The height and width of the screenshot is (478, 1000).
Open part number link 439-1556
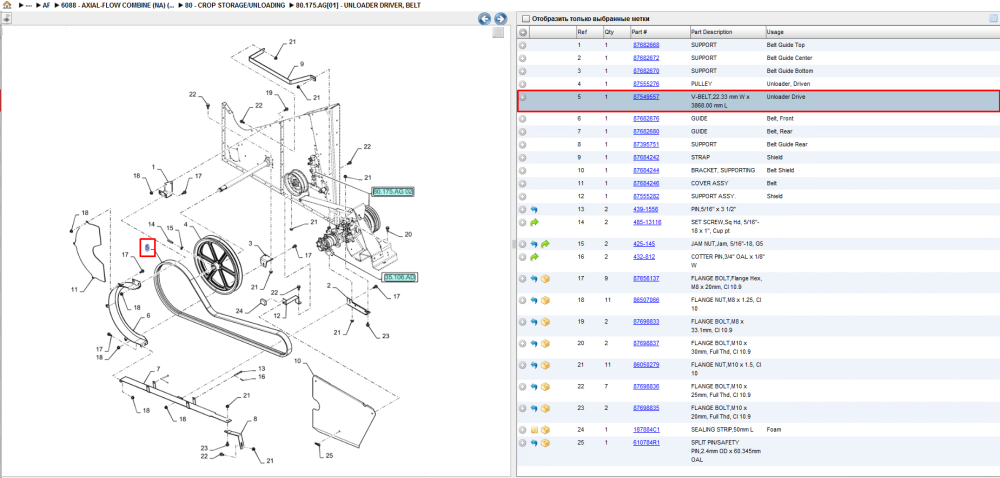(x=645, y=210)
